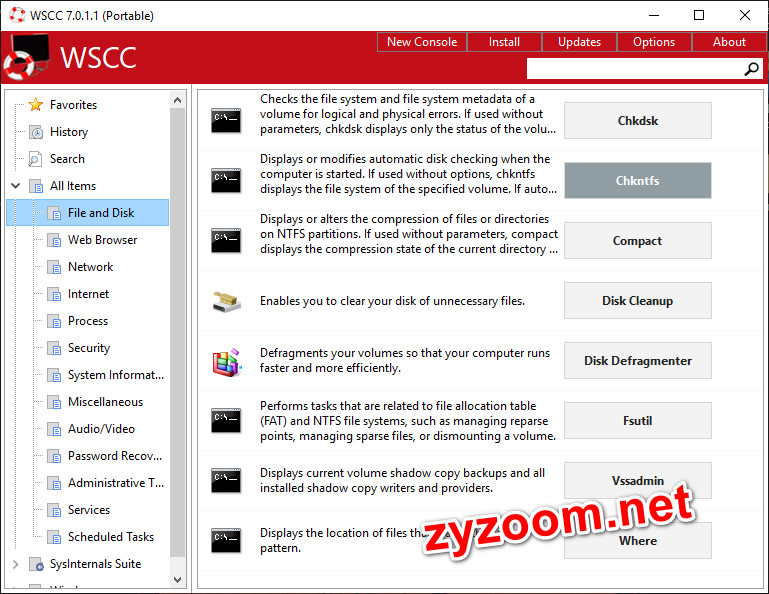The height and width of the screenshot is (594, 769).
Task: Launch the Chkntfs utility
Action: 638,181
